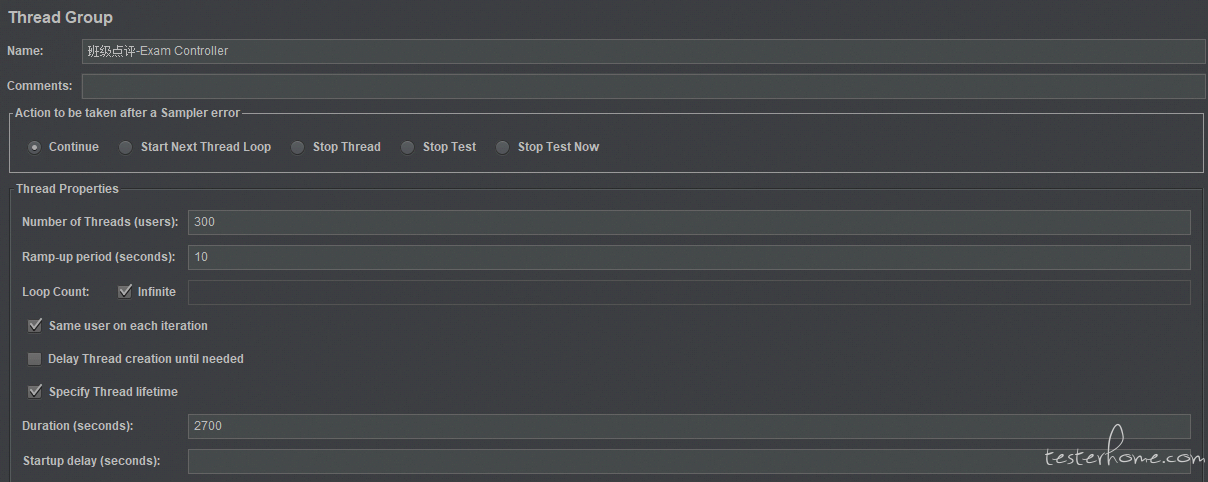Focus the Number of Threads field
Image resolution: width=1208 pixels, height=482 pixels.
(689, 222)
